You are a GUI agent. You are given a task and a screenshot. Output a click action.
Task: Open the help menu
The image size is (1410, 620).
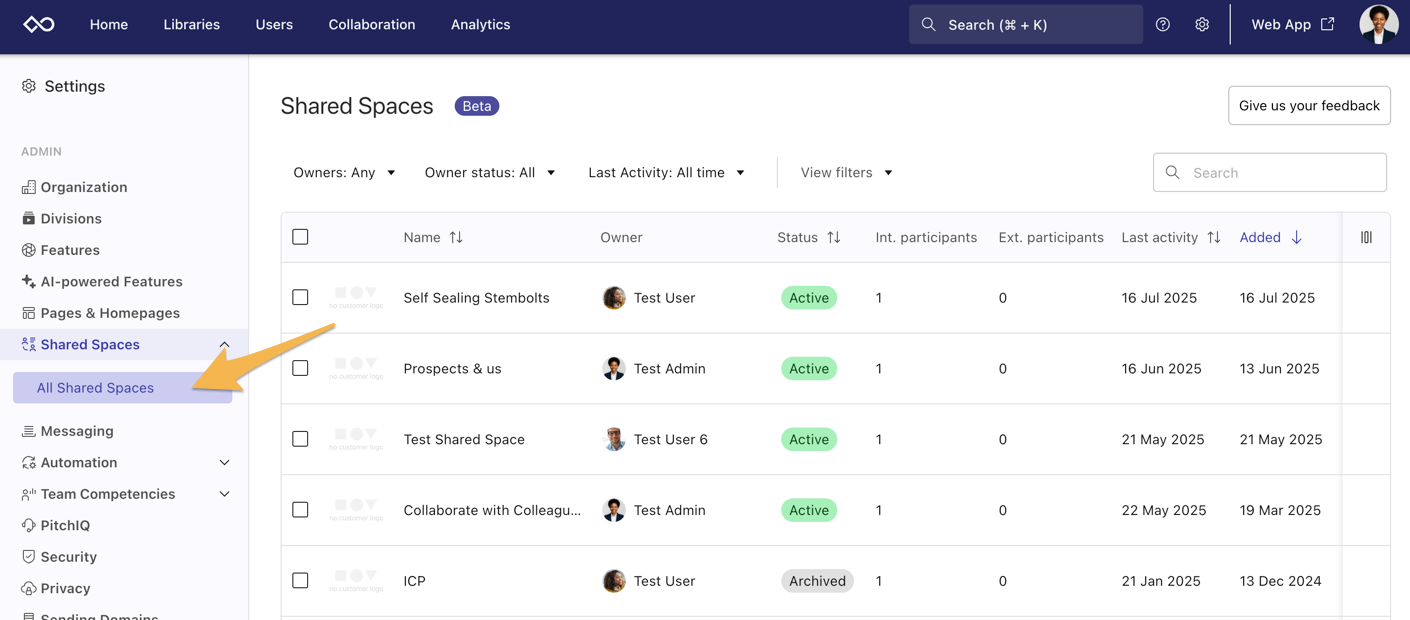click(x=1162, y=24)
